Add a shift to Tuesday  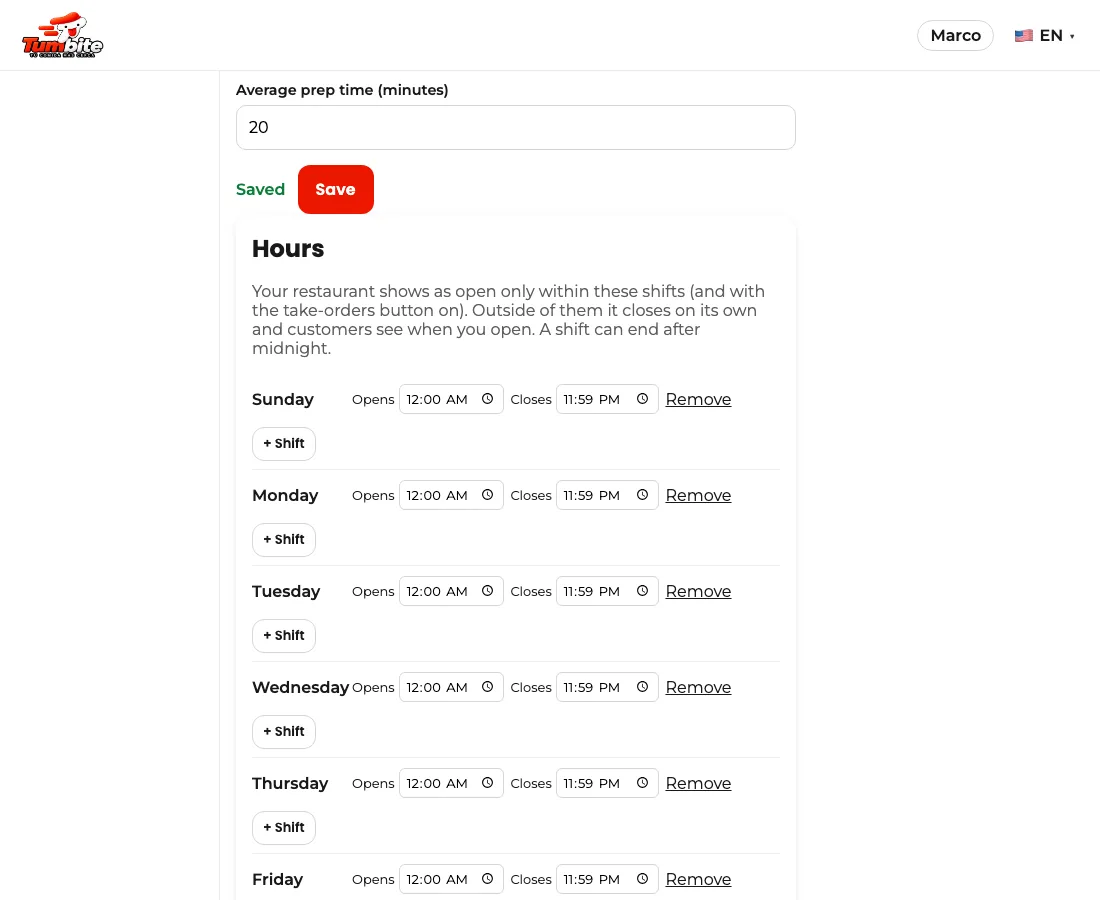(x=283, y=636)
